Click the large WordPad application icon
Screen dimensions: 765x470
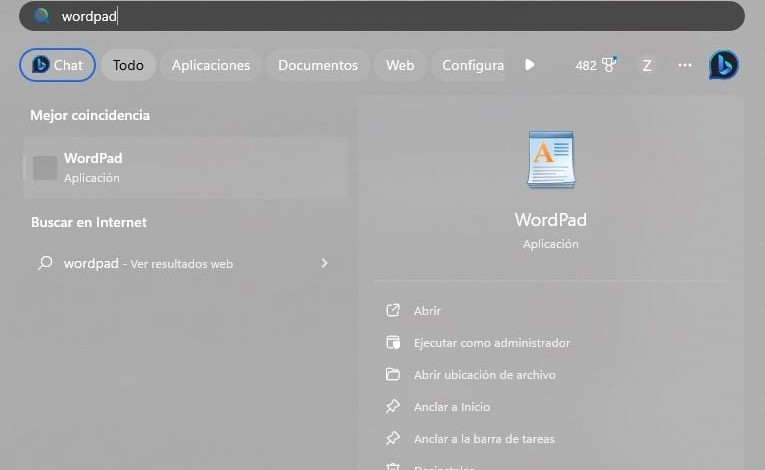point(551,159)
